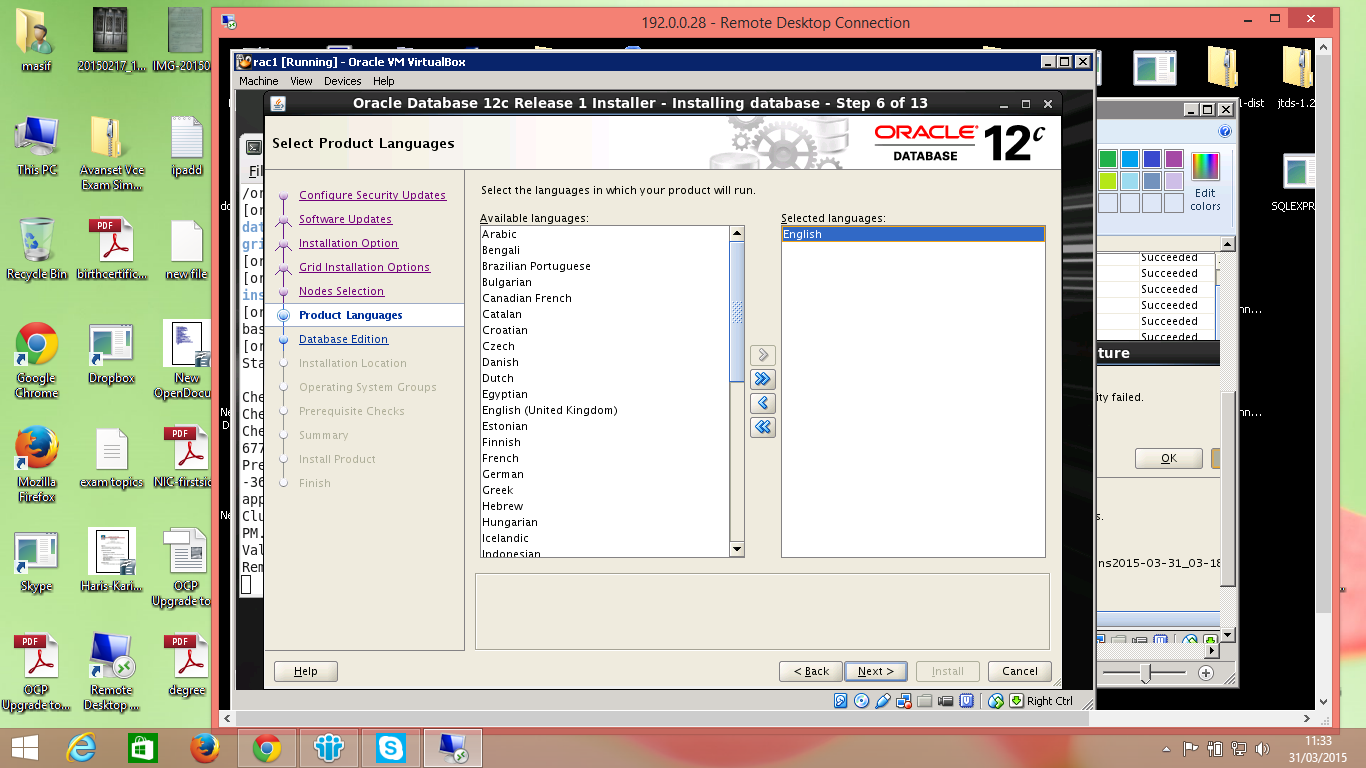Add all languages with double right arrow
This screenshot has width=1366, height=768.
click(763, 379)
